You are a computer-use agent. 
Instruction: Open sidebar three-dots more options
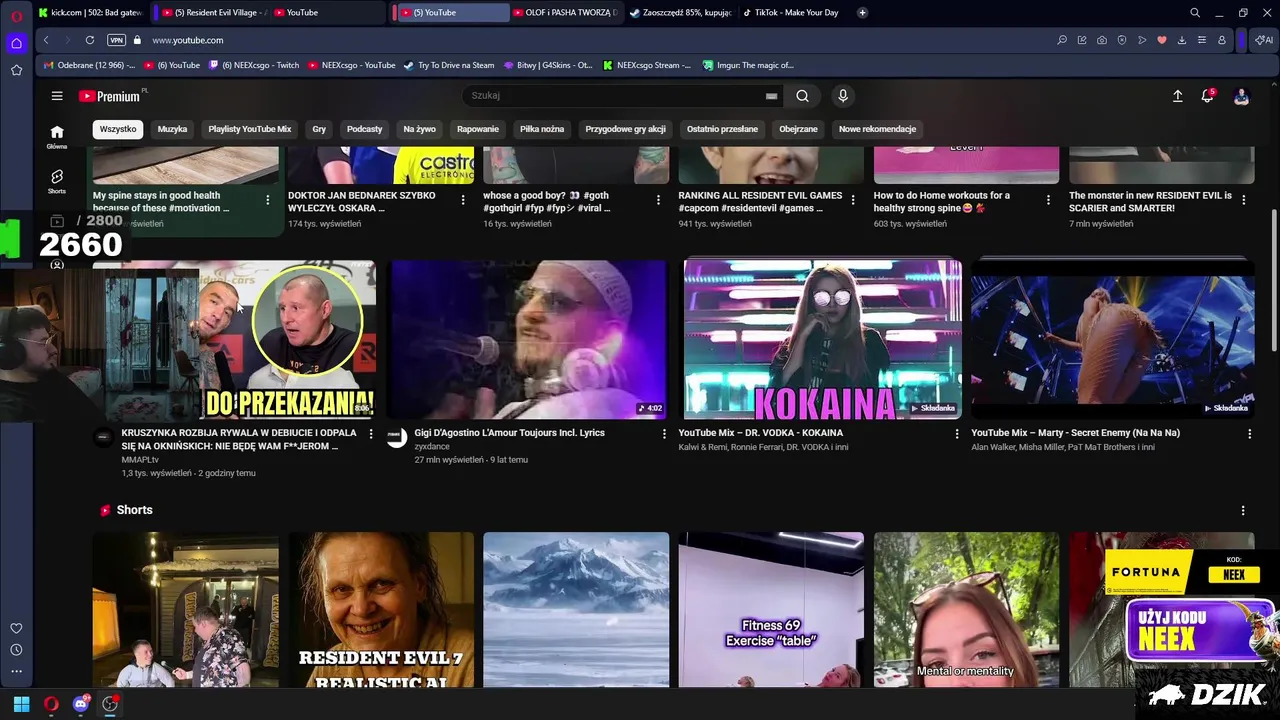point(16,671)
